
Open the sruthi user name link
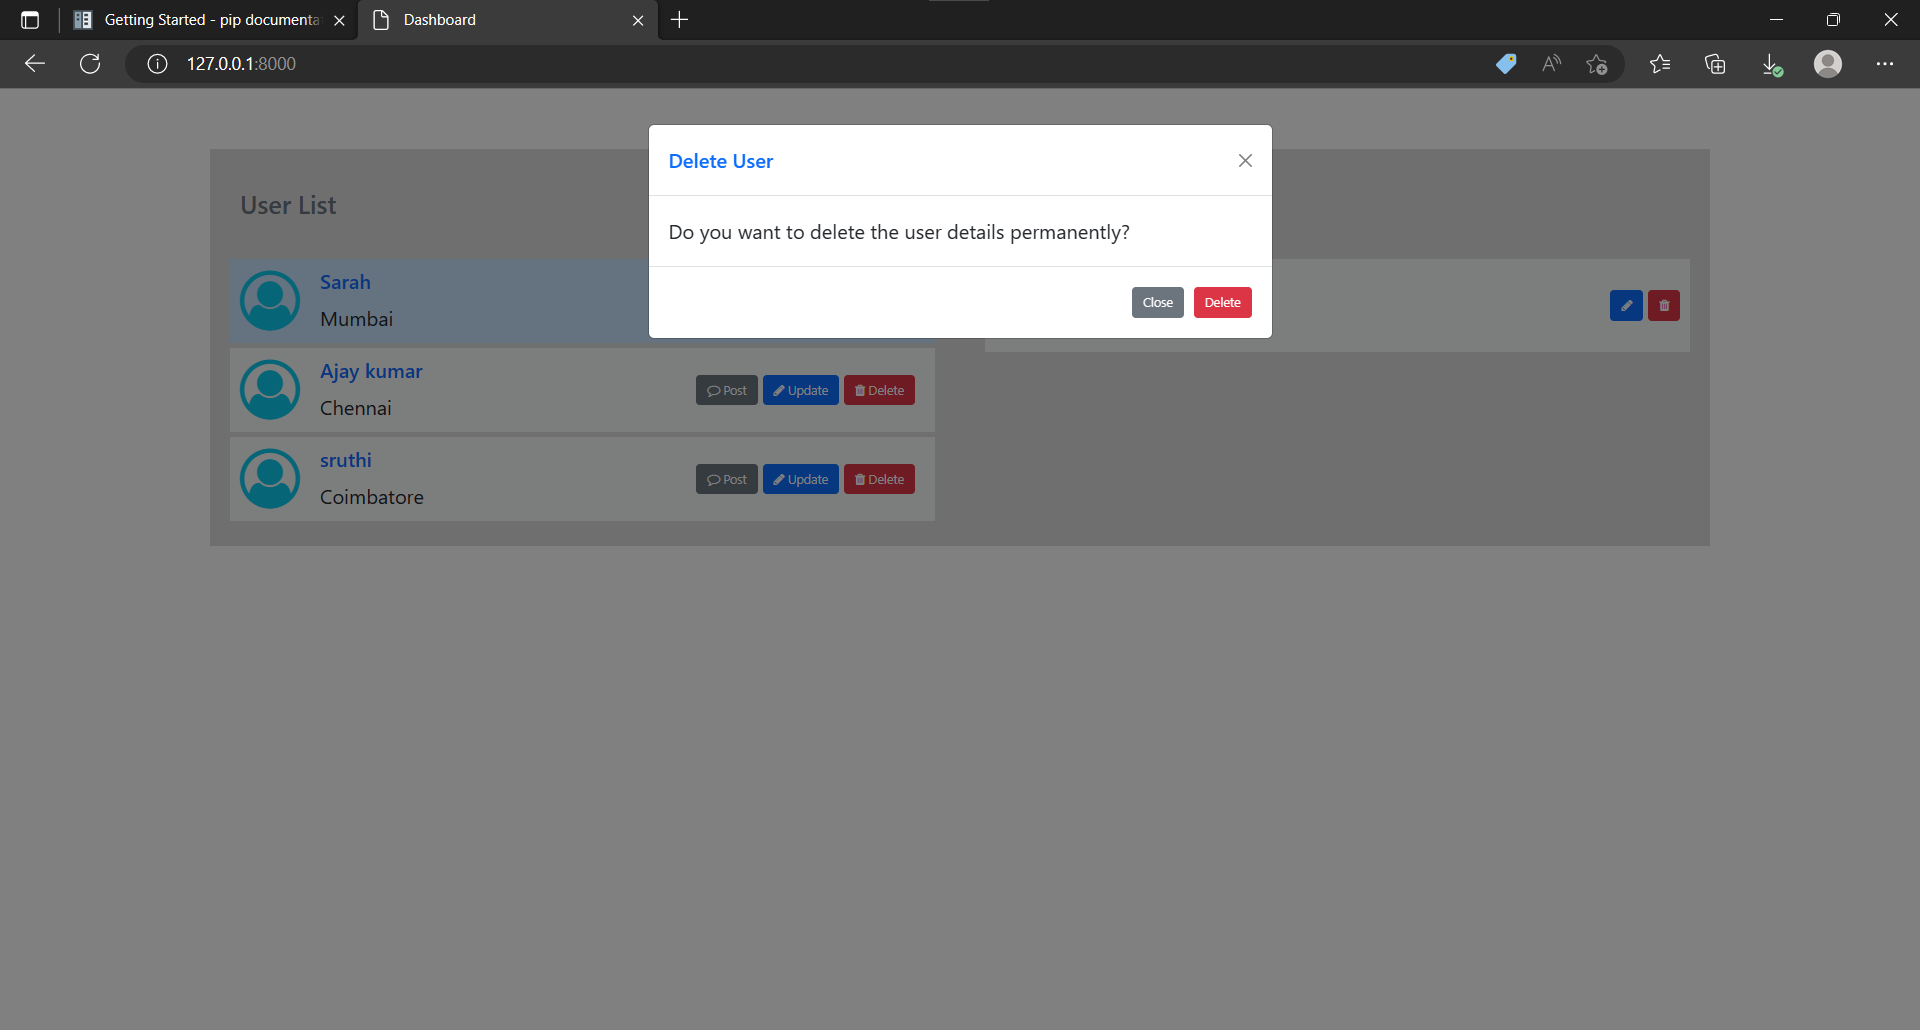click(x=346, y=460)
